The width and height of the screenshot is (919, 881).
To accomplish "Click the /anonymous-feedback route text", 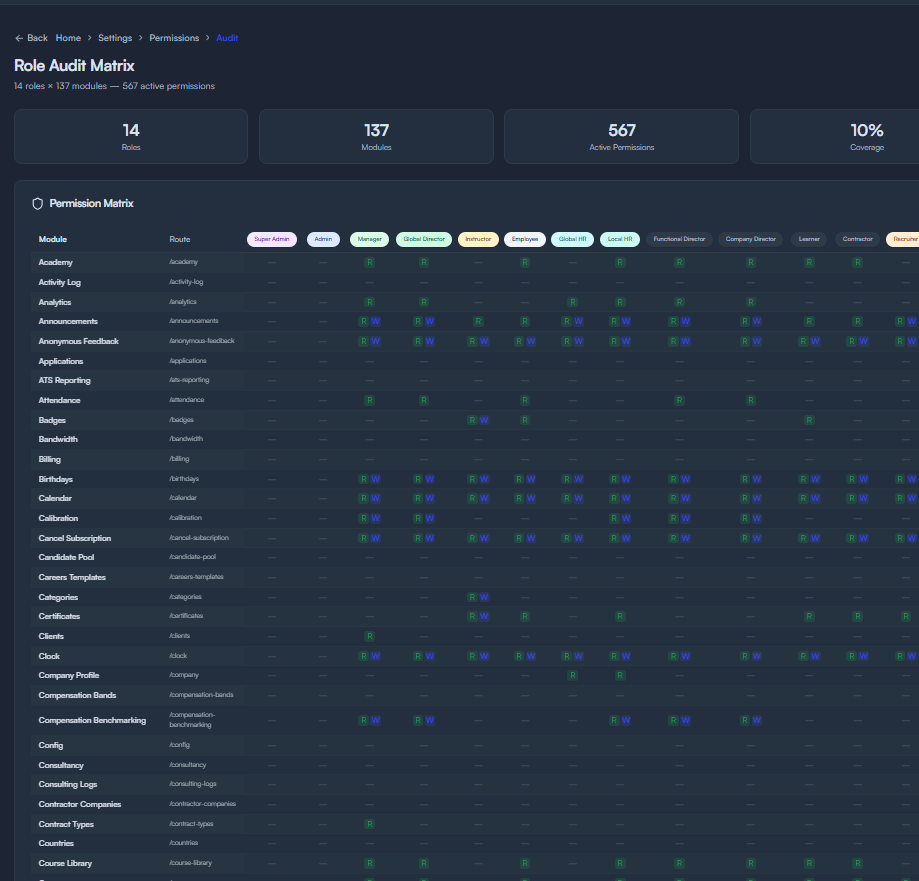I will [x=202, y=341].
